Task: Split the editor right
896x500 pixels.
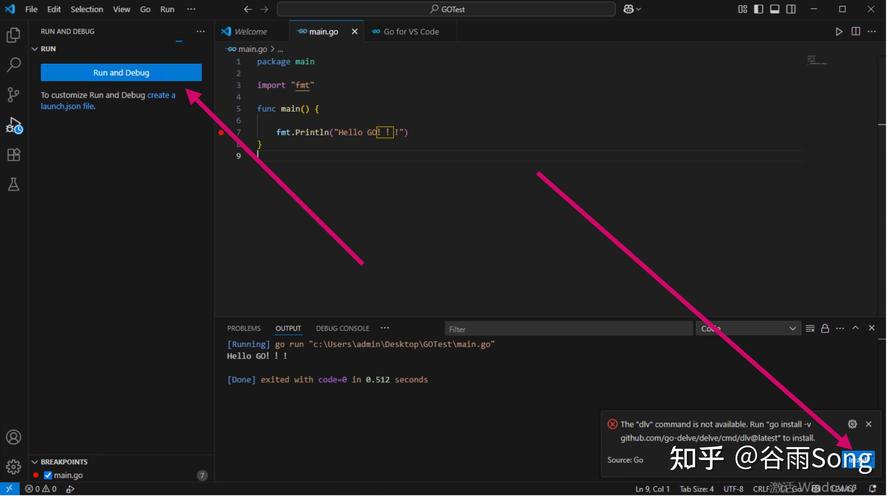Action: click(855, 31)
